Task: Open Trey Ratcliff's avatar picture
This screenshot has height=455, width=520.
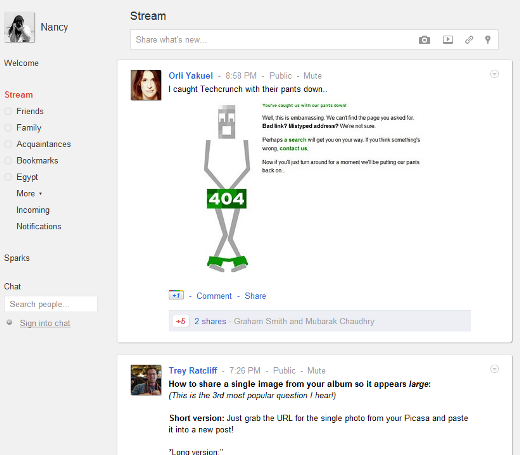Action: tap(146, 380)
